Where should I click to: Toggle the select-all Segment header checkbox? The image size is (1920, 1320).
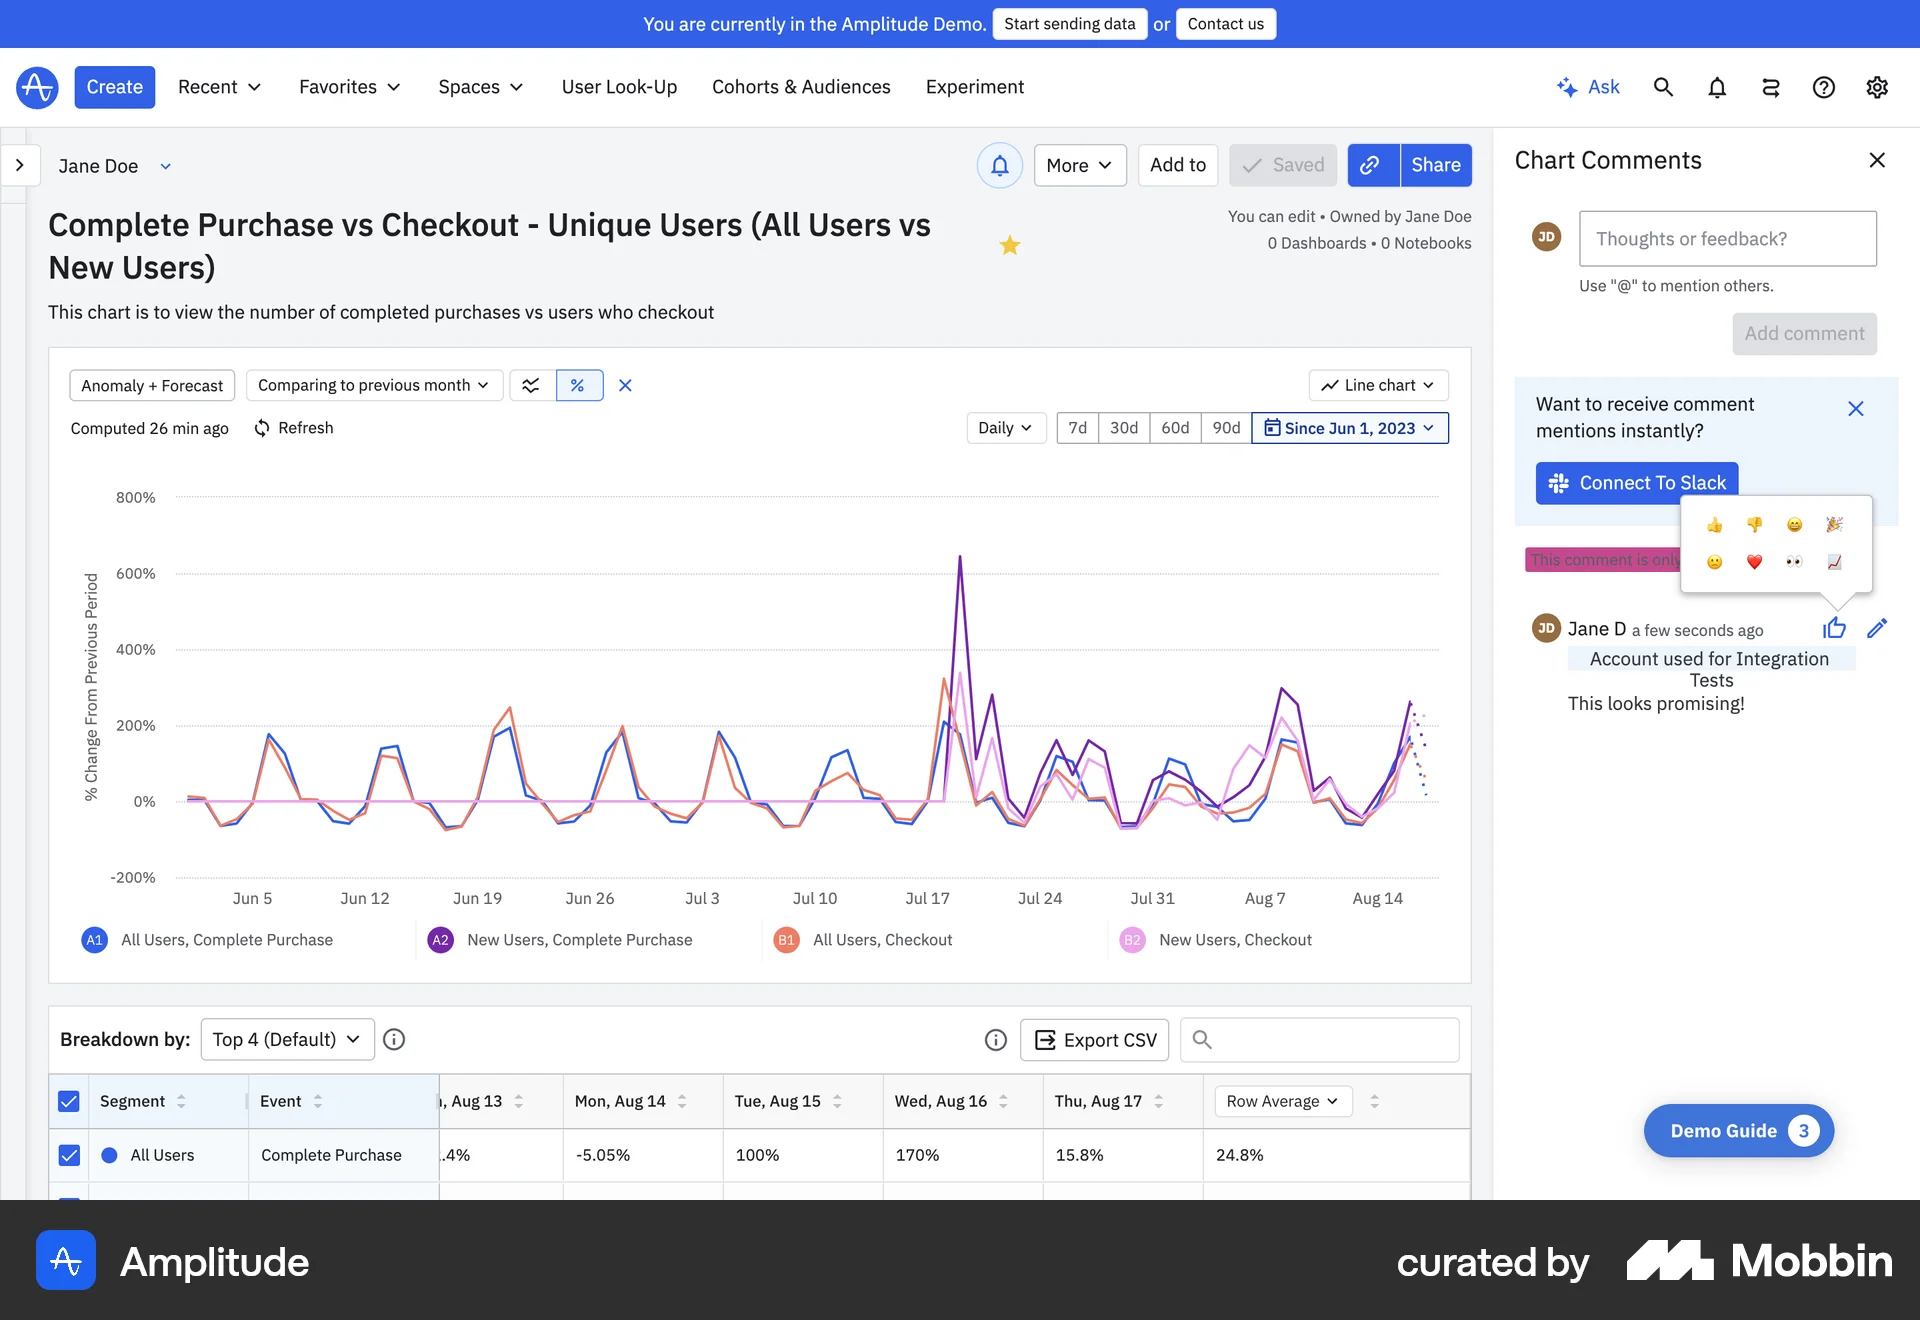point(69,1101)
